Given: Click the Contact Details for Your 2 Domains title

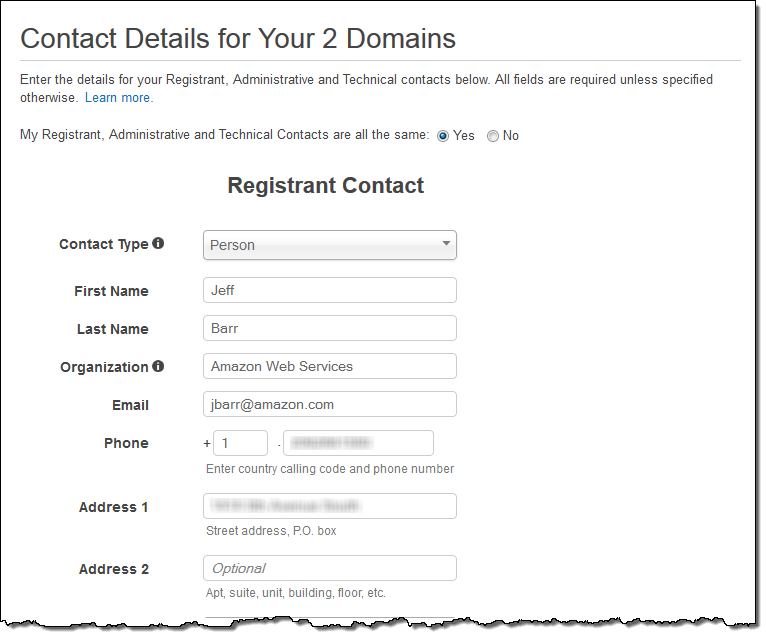Looking at the screenshot, I should pos(238,39).
